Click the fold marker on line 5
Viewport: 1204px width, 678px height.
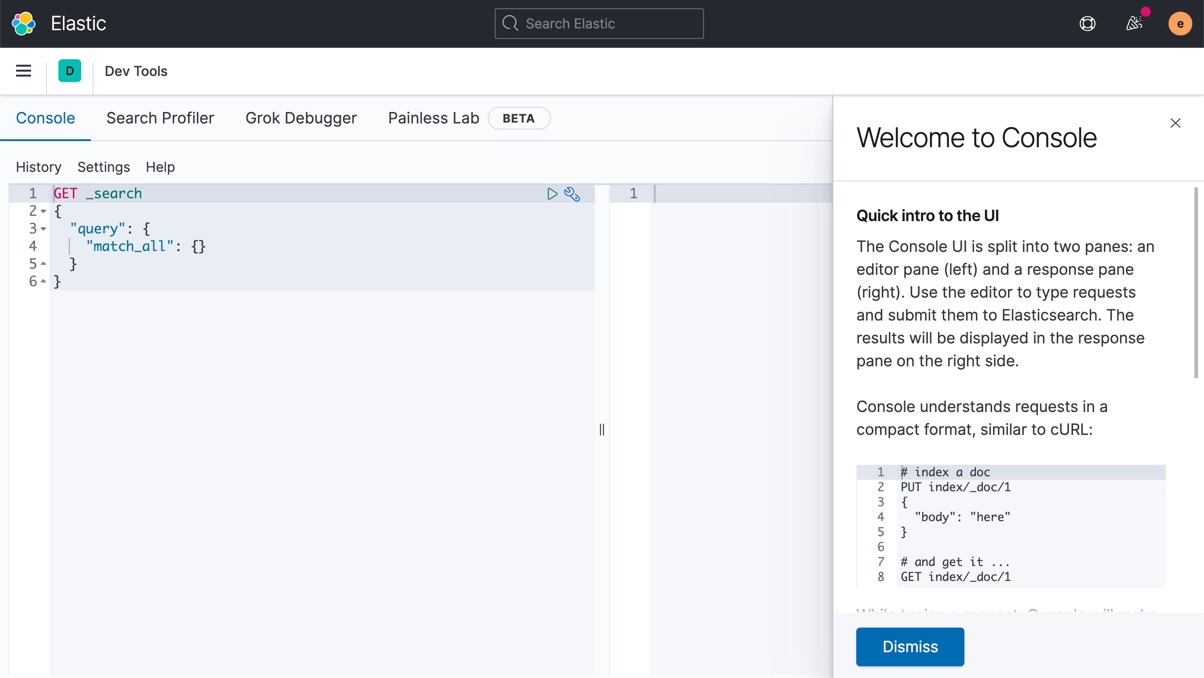pos(43,264)
